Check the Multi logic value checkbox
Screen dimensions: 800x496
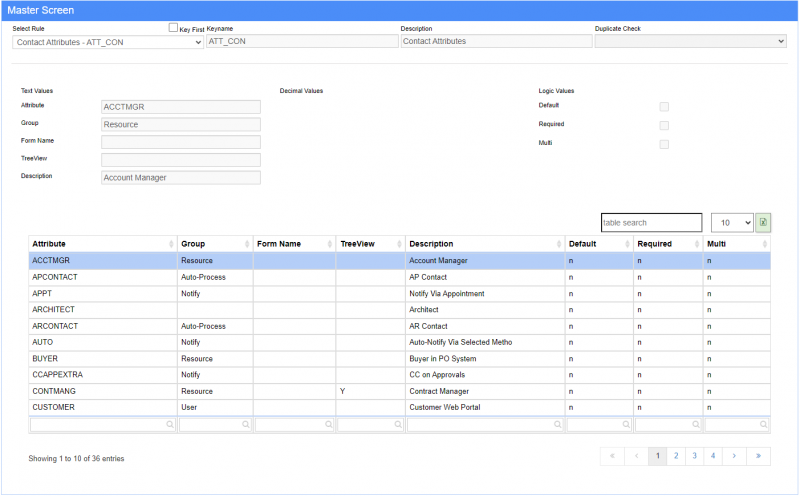coord(664,144)
